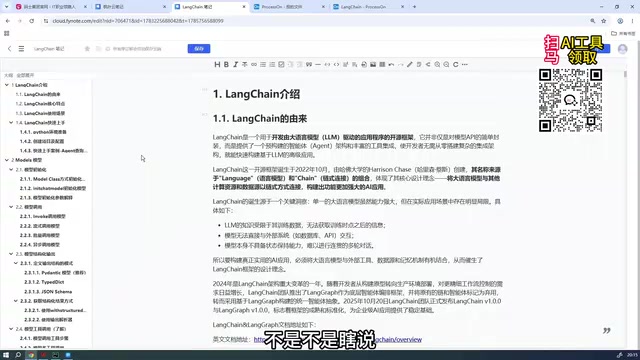640x360 pixels.
Task: Undo the last edit
Action: click(391, 64)
